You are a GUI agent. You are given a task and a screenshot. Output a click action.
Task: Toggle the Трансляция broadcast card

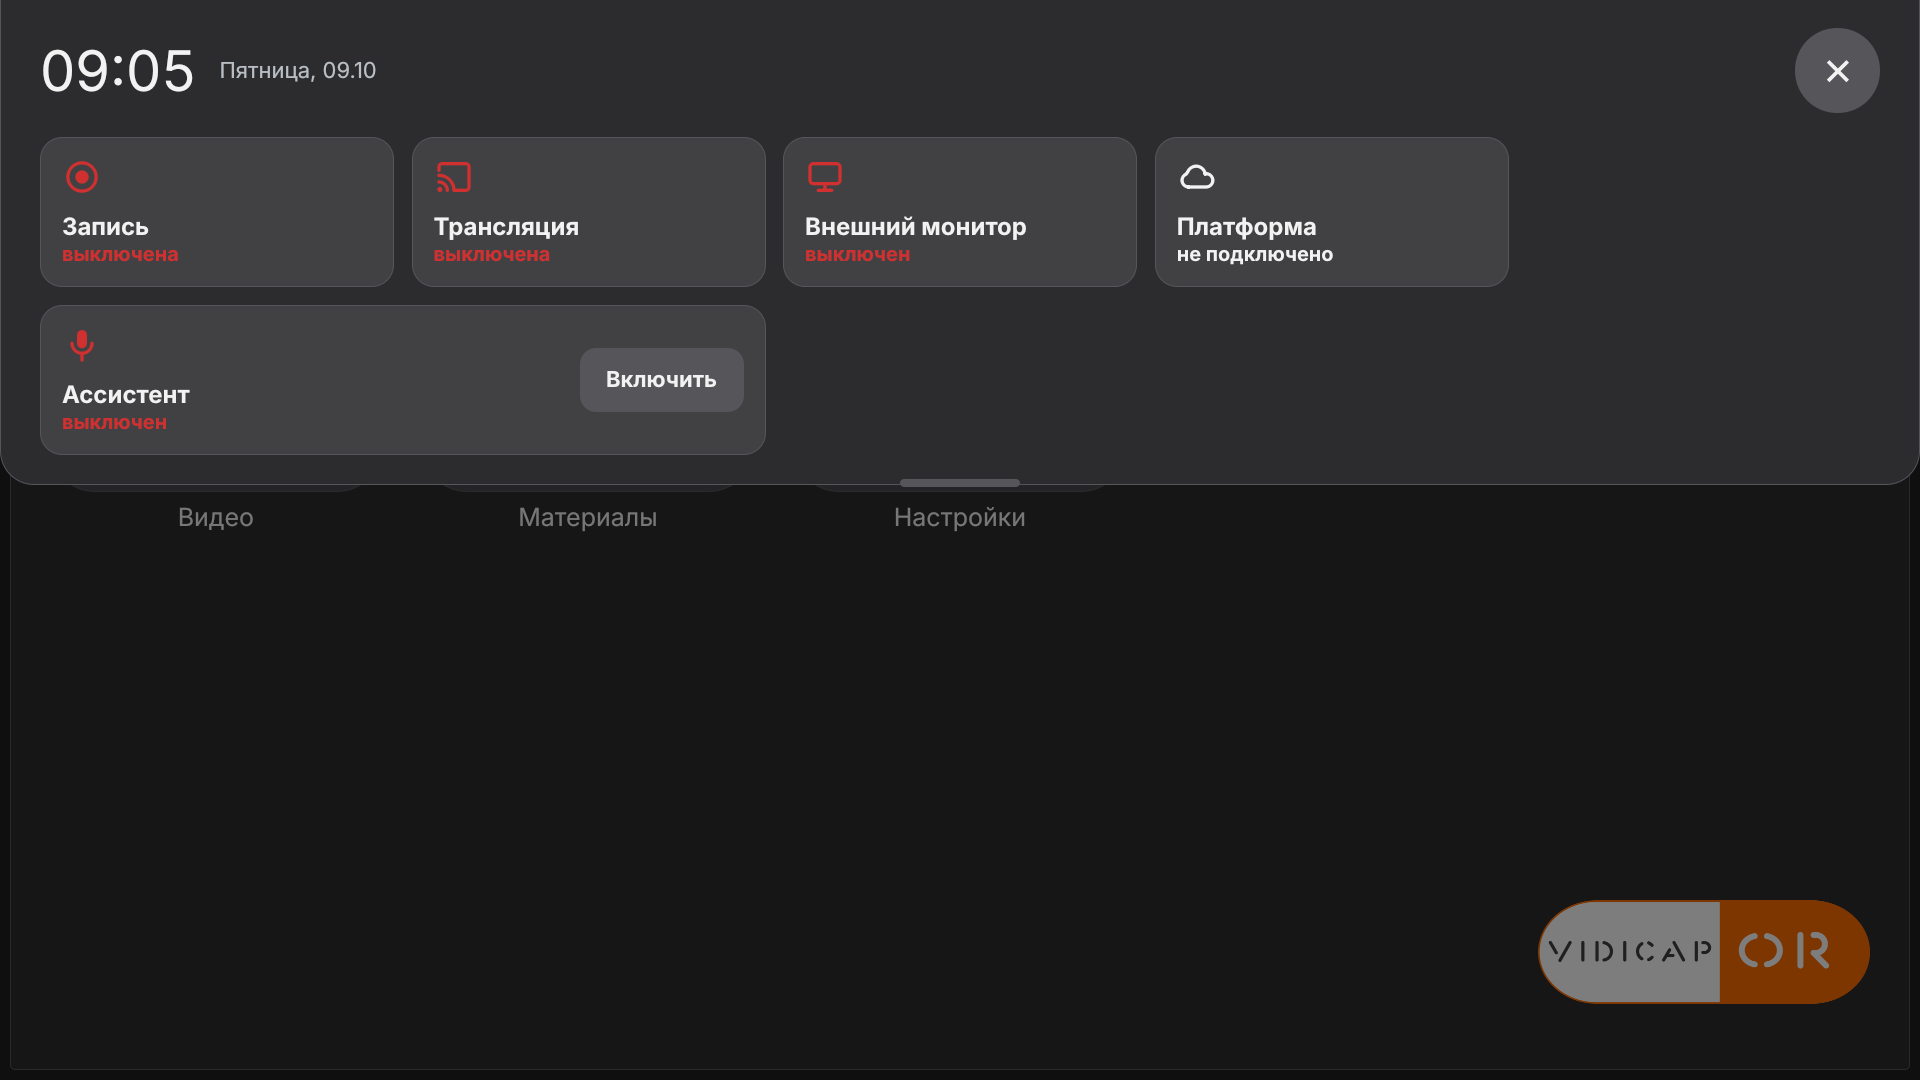pyautogui.click(x=589, y=212)
